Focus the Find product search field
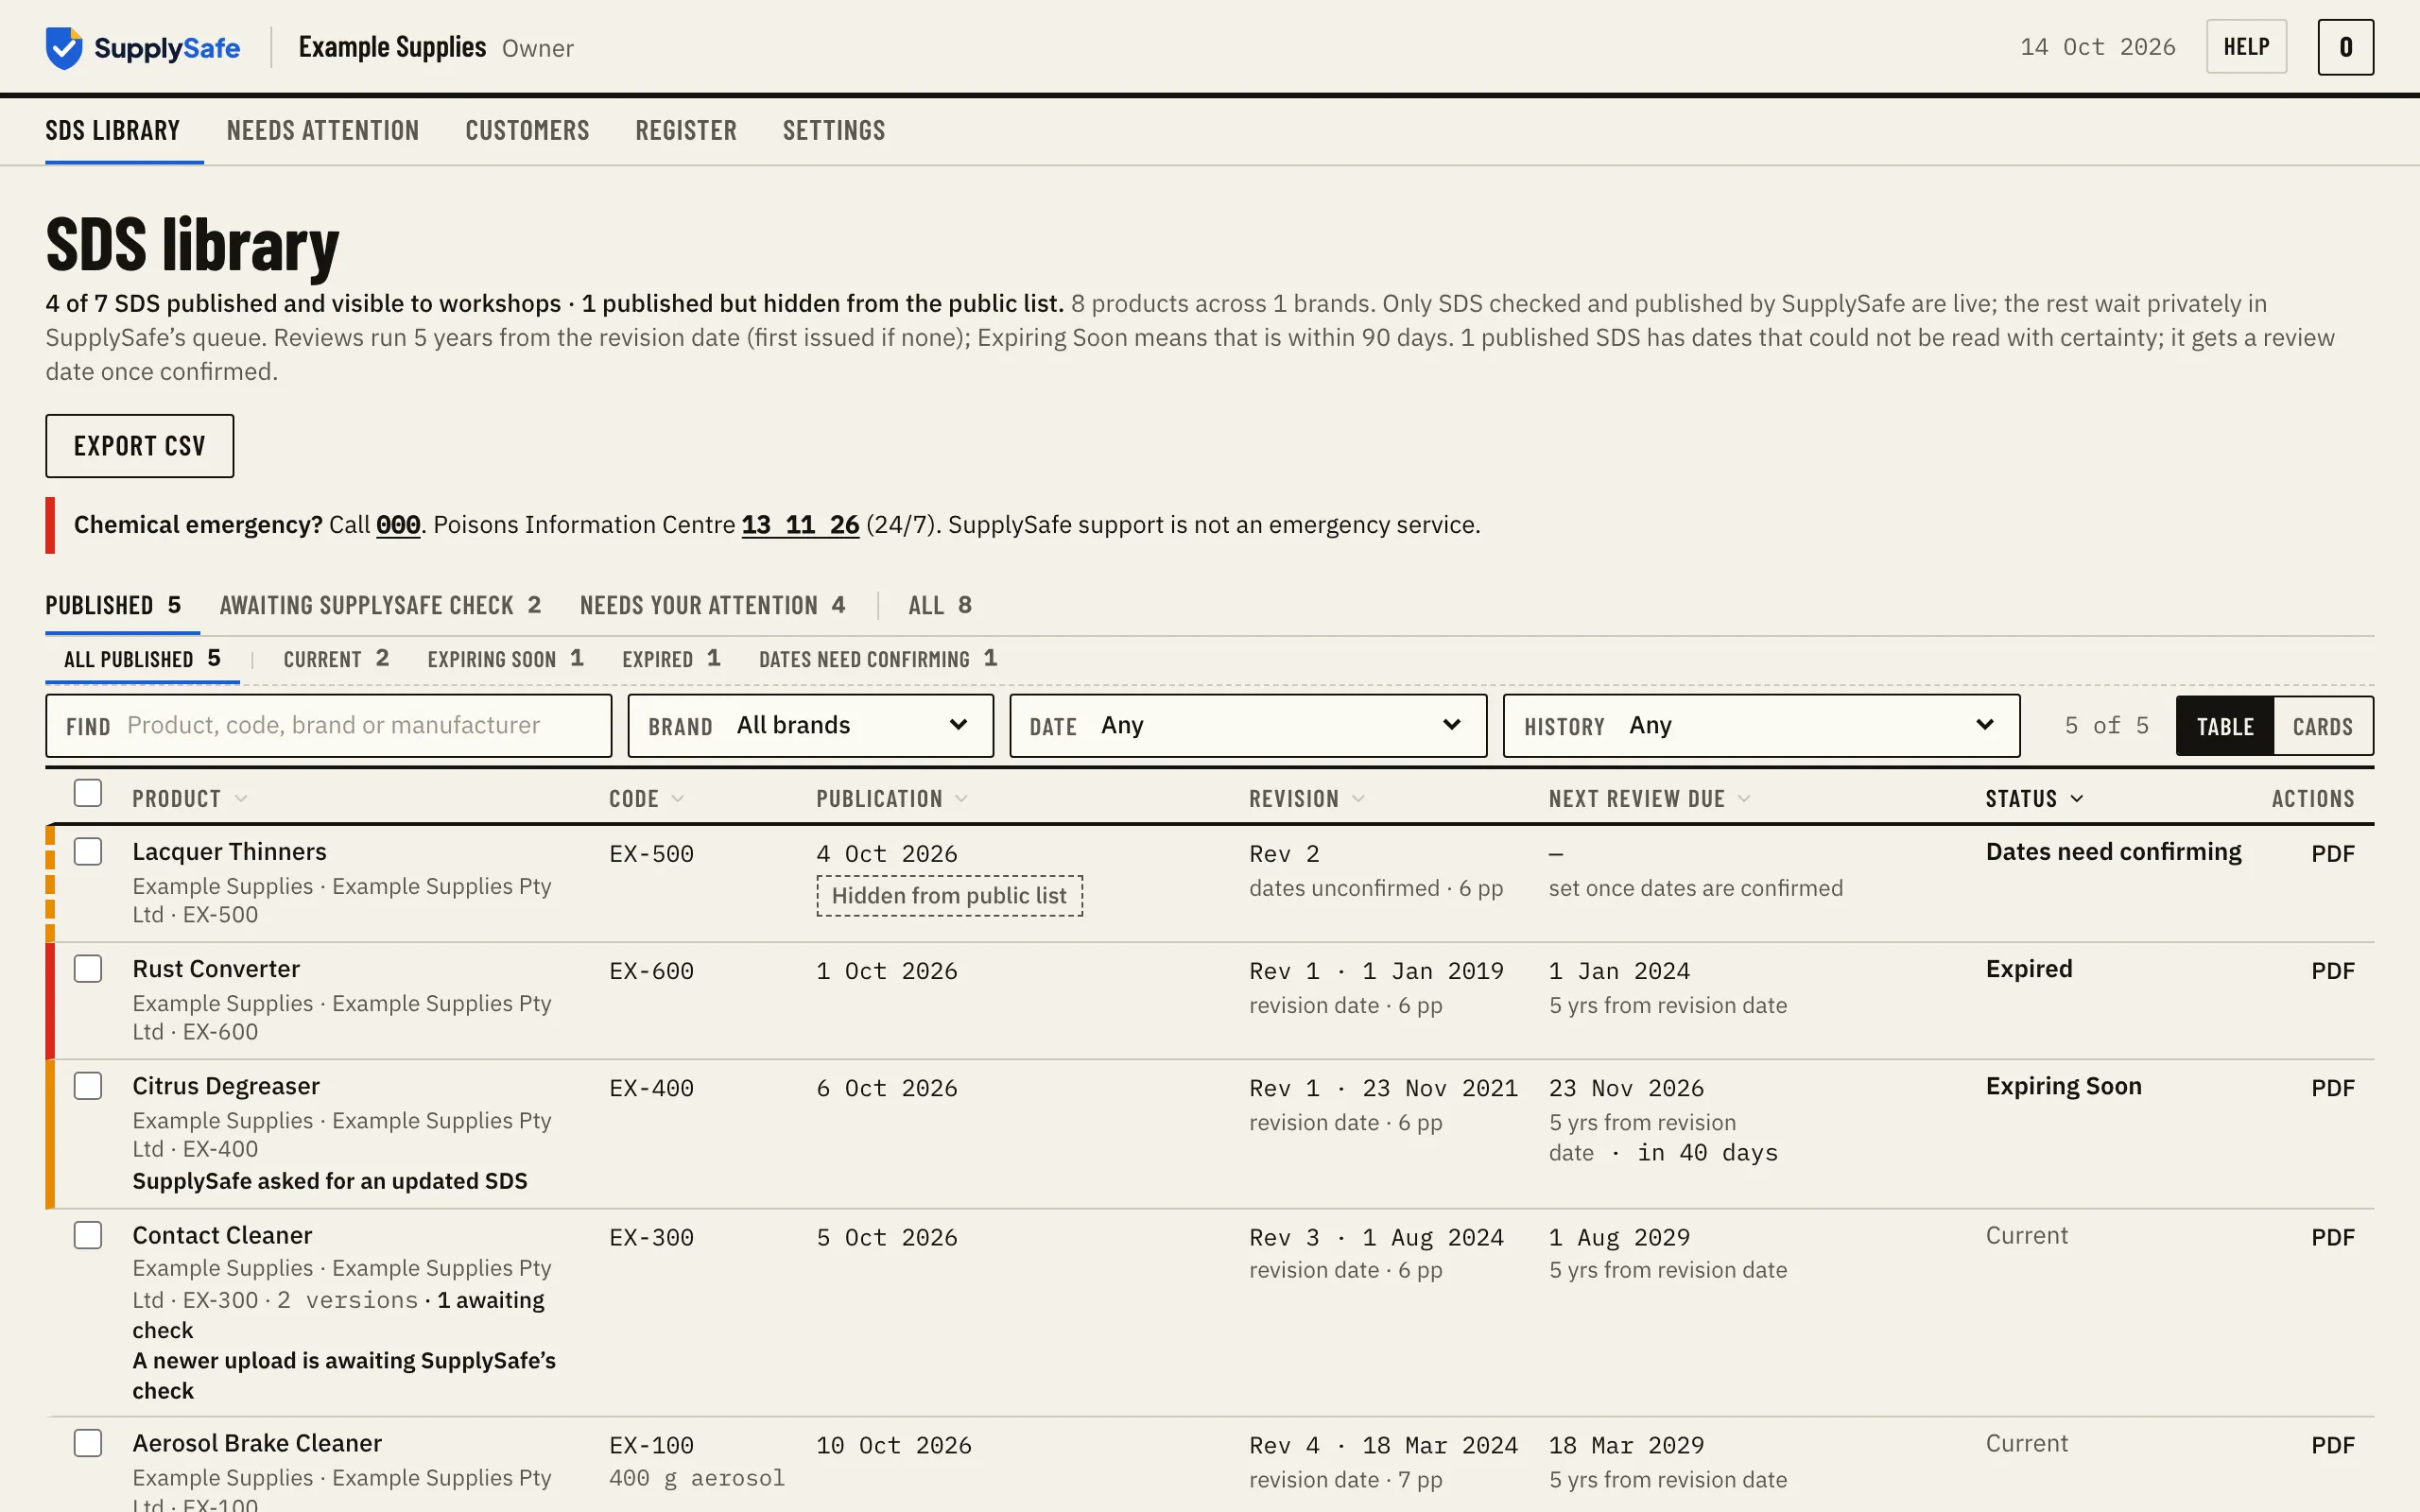Screen dimensions: 2420x1512 pos(328,726)
